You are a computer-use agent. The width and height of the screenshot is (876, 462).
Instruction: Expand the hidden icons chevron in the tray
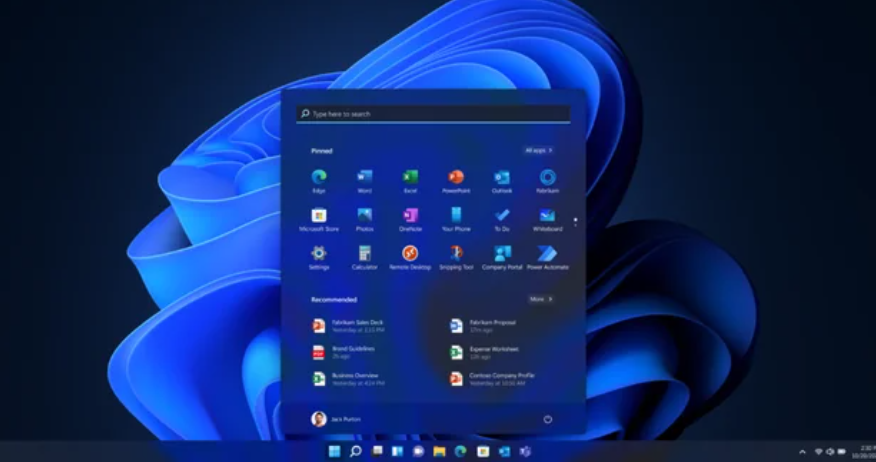pos(802,451)
